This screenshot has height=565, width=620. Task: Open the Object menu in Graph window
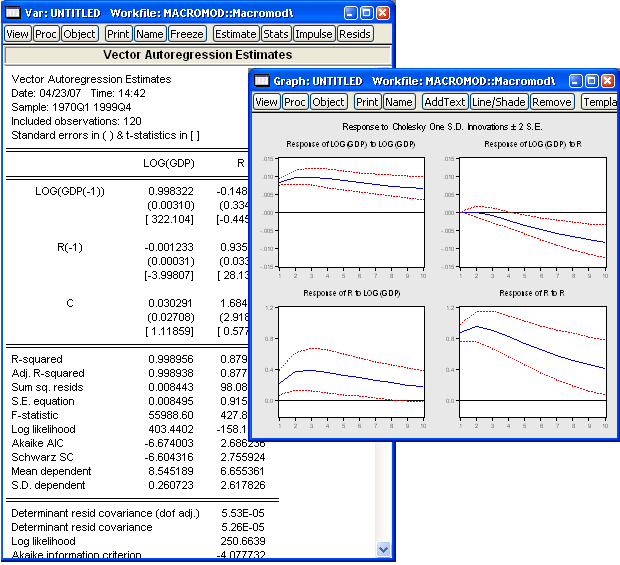(x=328, y=102)
